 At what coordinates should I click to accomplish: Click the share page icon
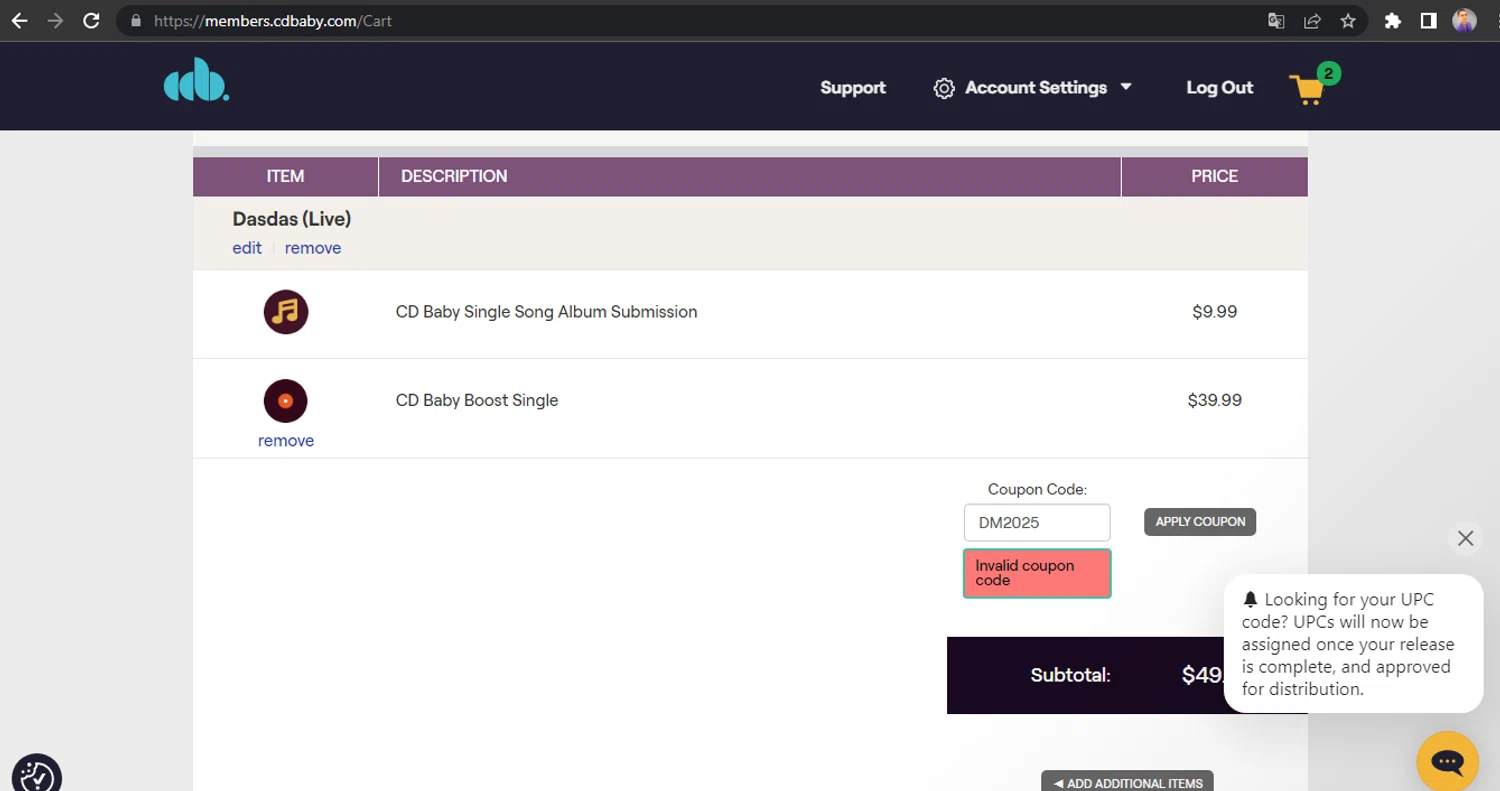[x=1312, y=20]
